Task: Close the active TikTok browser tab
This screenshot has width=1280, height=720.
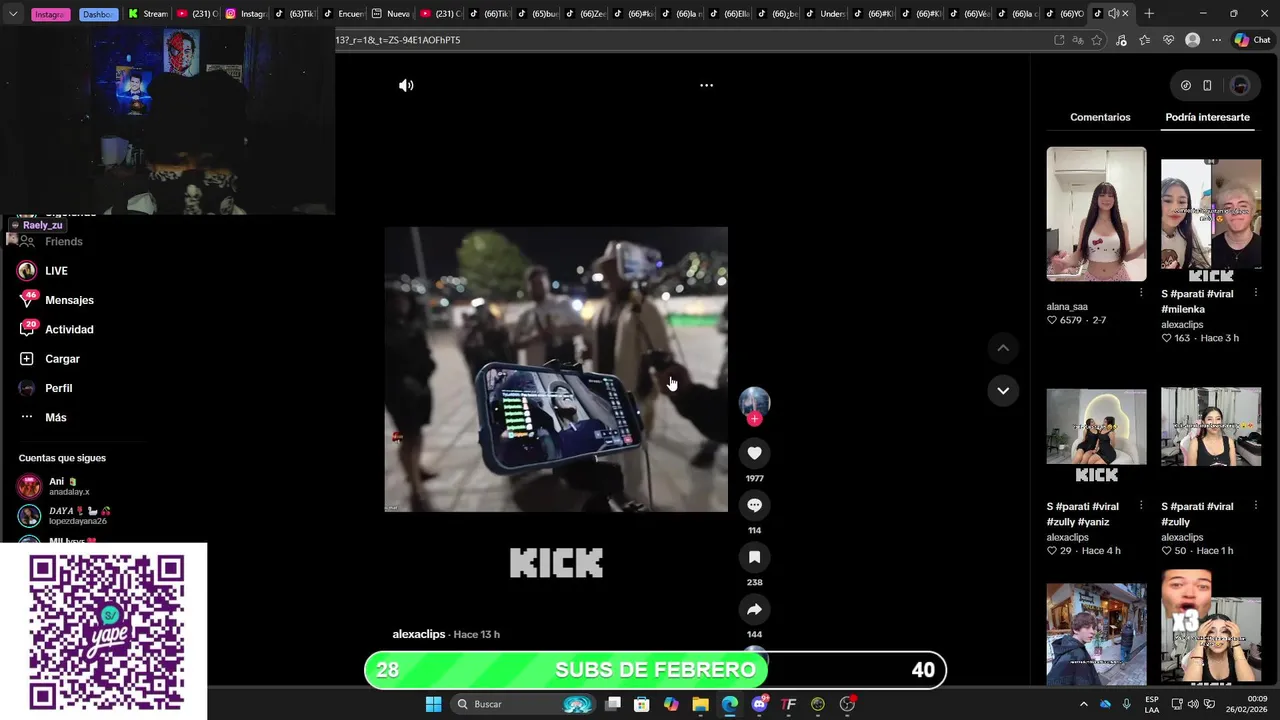Action: click(x=1125, y=14)
